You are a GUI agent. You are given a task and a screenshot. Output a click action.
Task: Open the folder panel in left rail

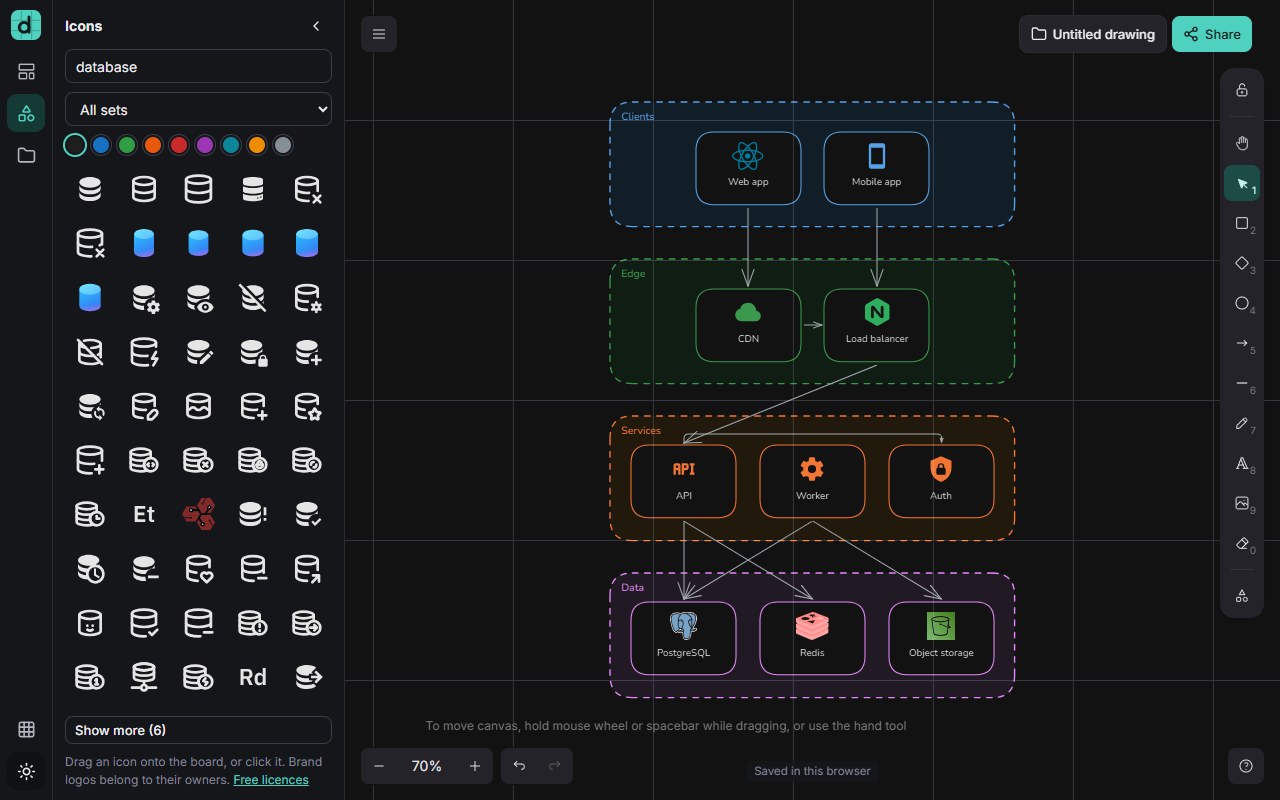pos(26,155)
